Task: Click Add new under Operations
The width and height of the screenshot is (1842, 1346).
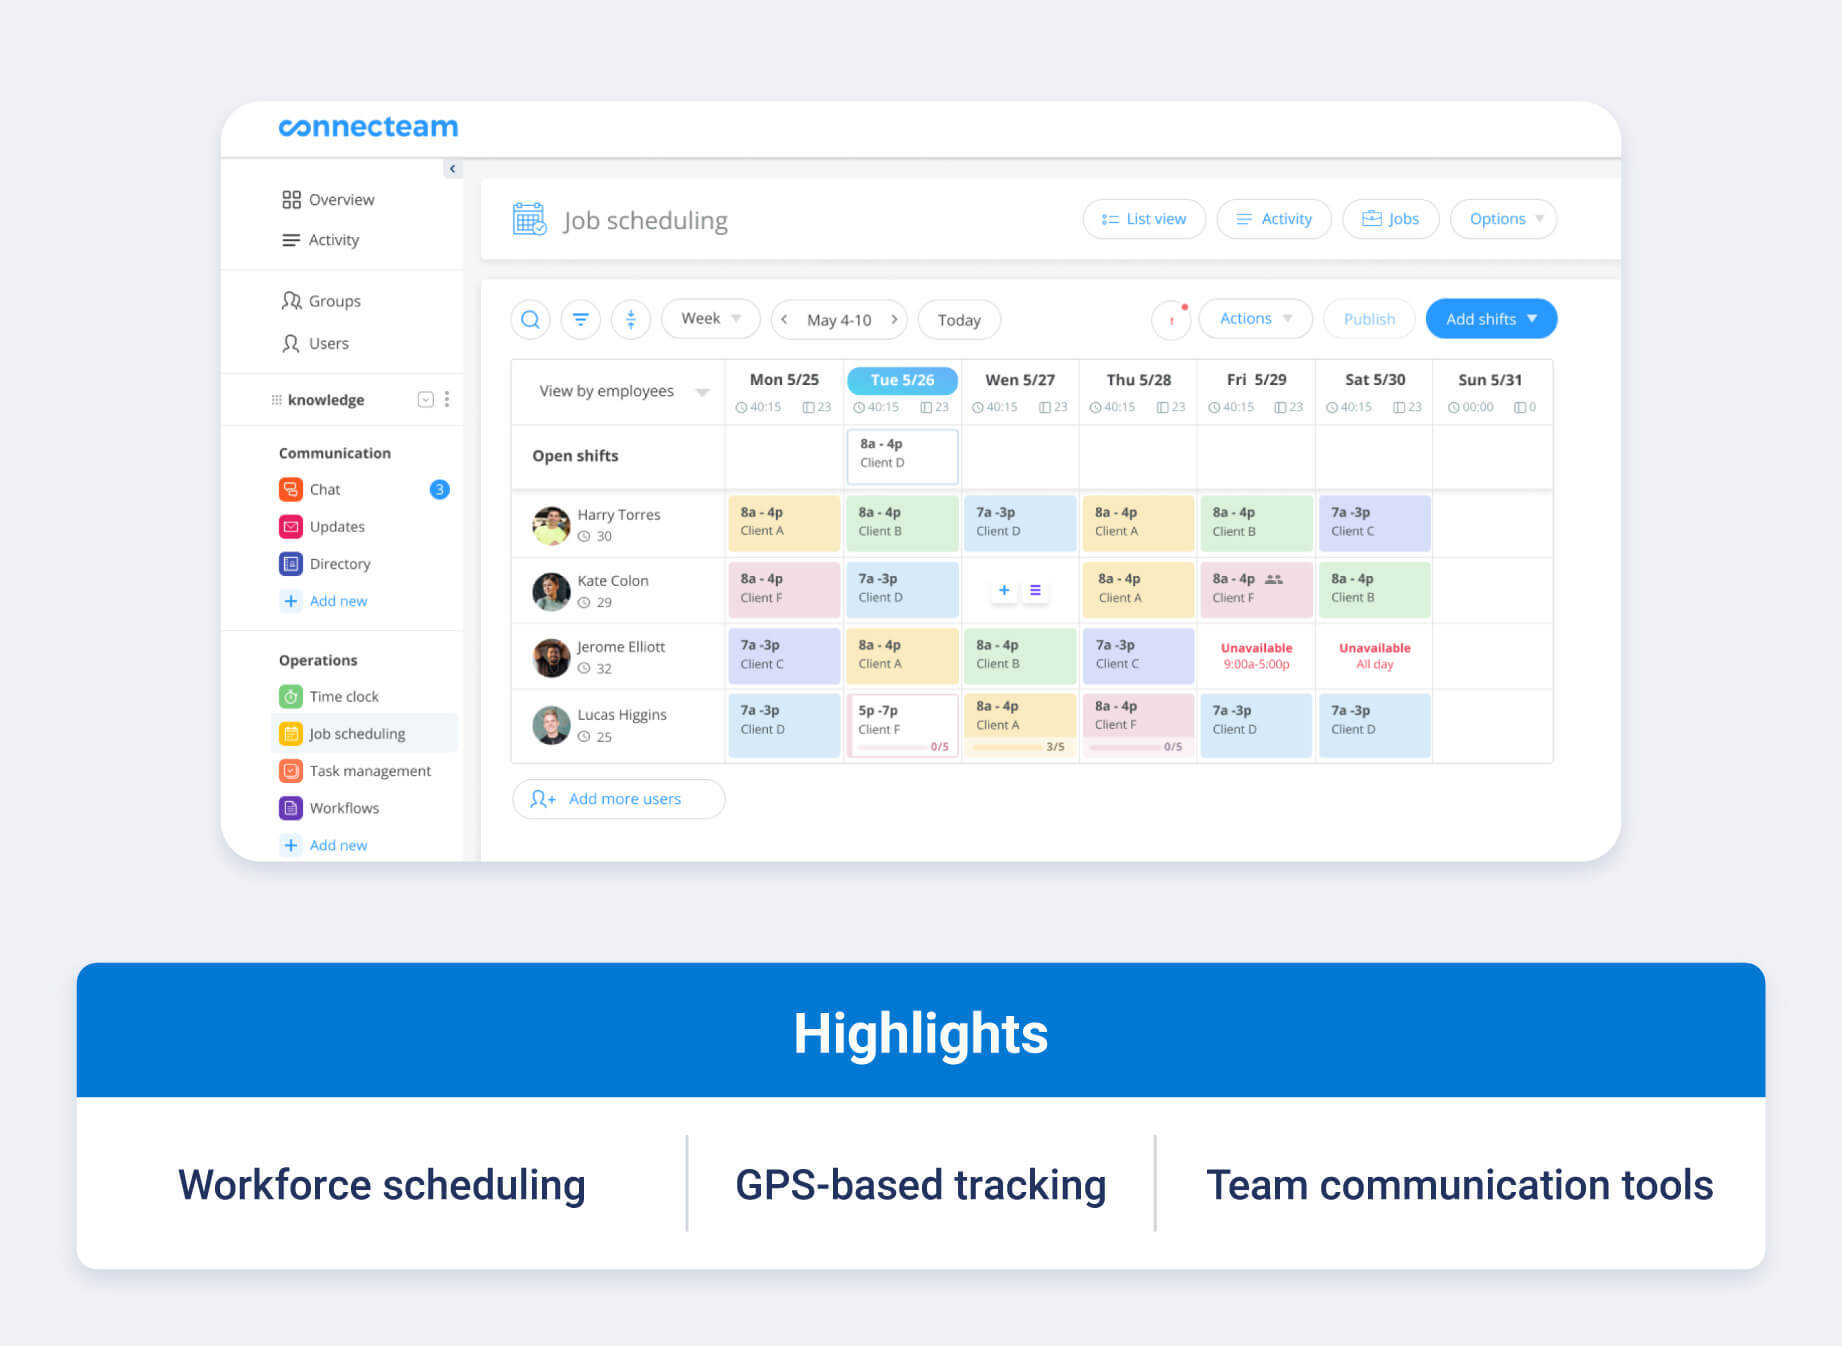Action: [325, 845]
